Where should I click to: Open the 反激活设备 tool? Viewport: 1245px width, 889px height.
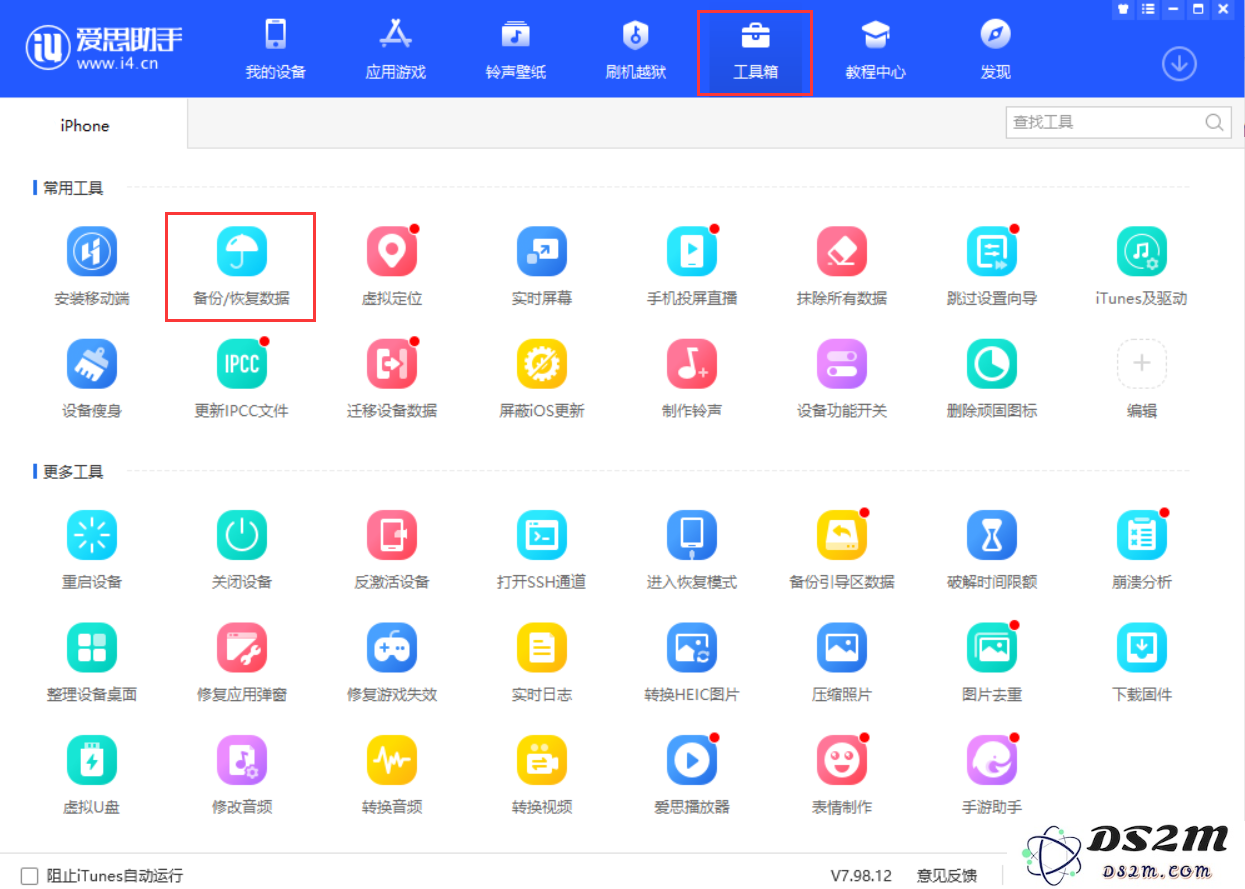click(392, 535)
